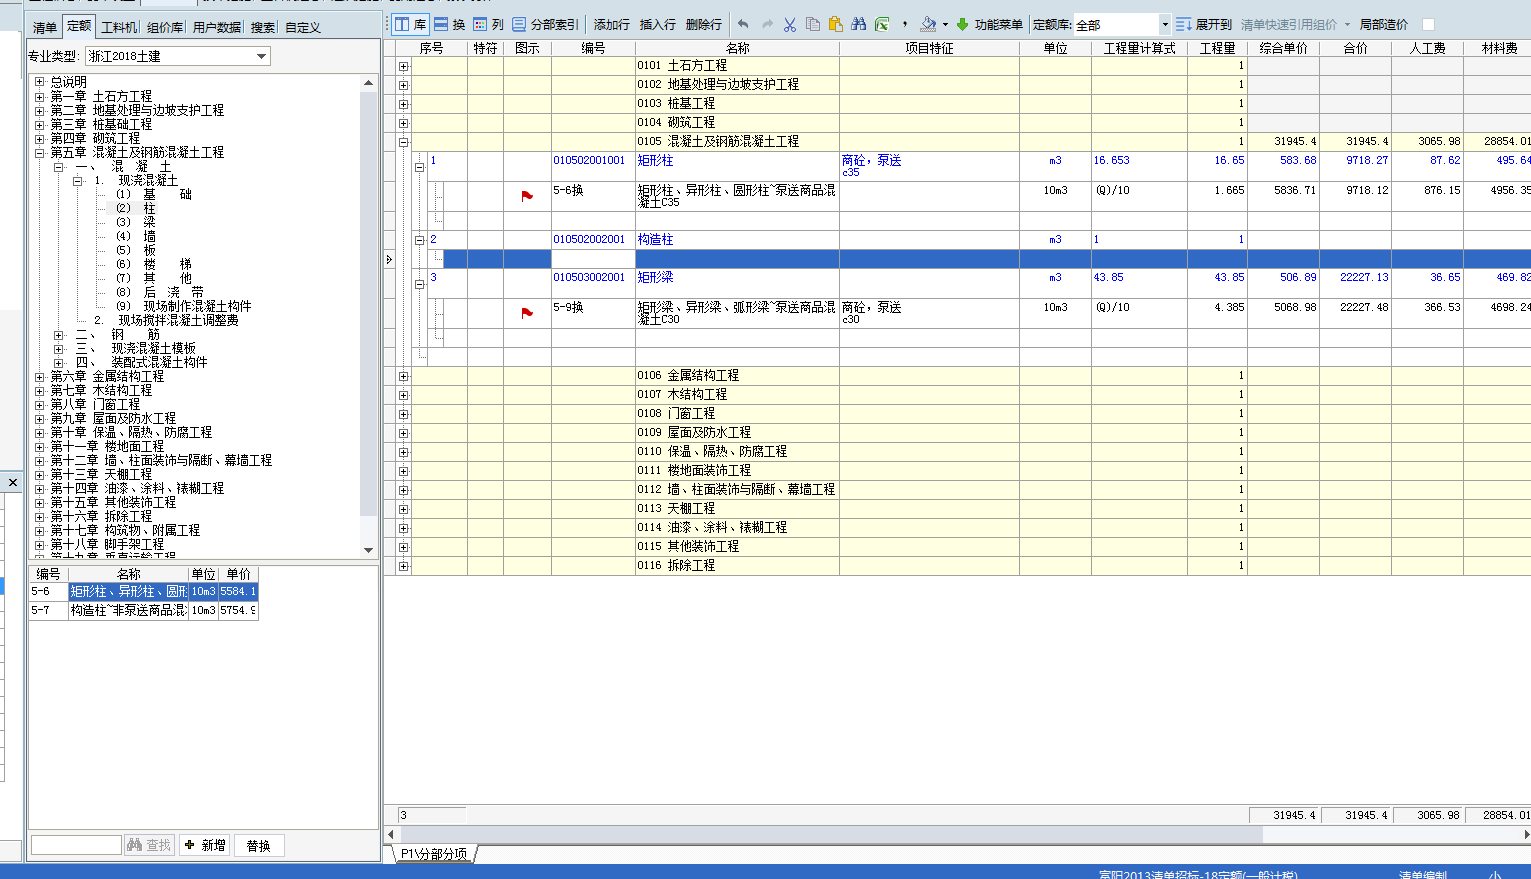Click the 新增 button

[205, 845]
